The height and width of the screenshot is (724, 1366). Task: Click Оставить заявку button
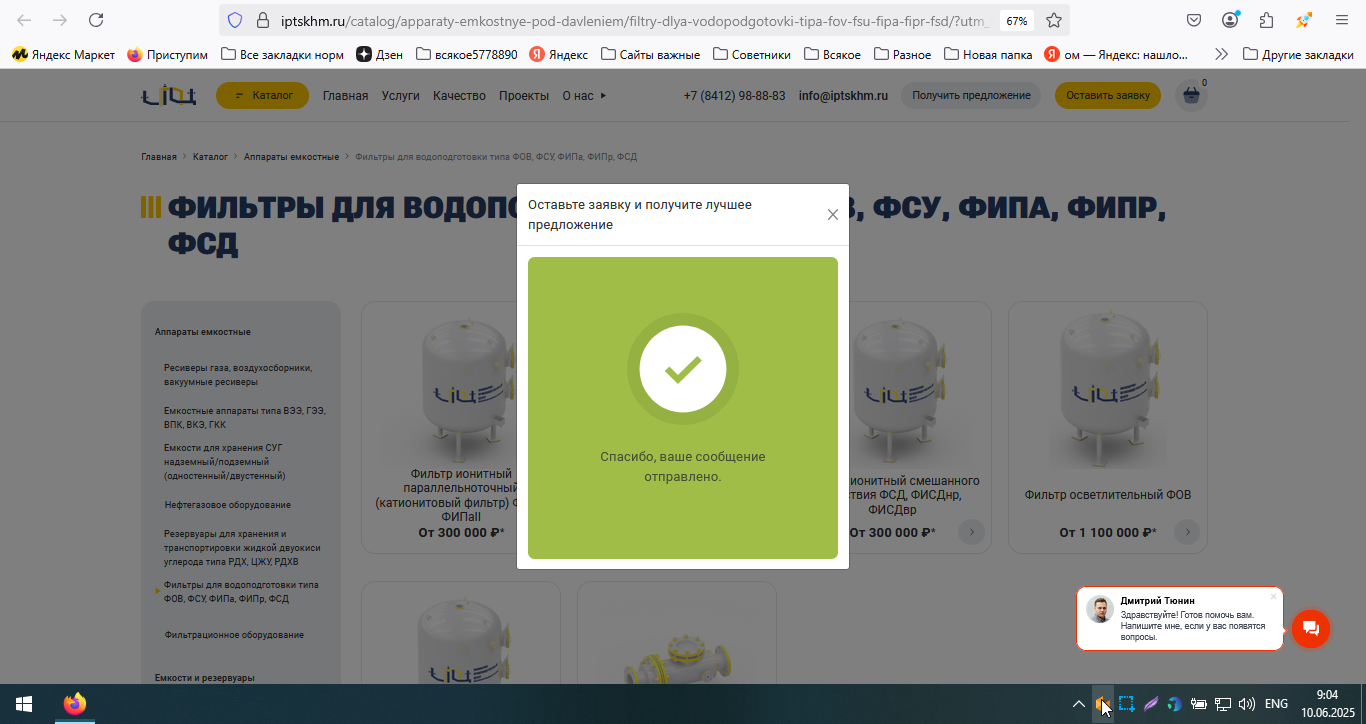pos(1108,95)
